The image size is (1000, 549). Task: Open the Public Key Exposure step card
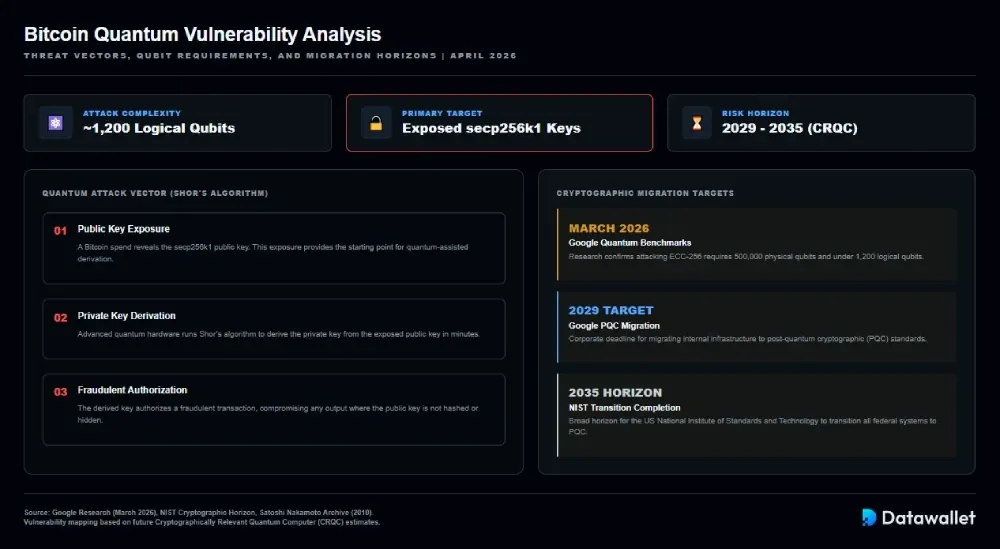pyautogui.click(x=274, y=248)
